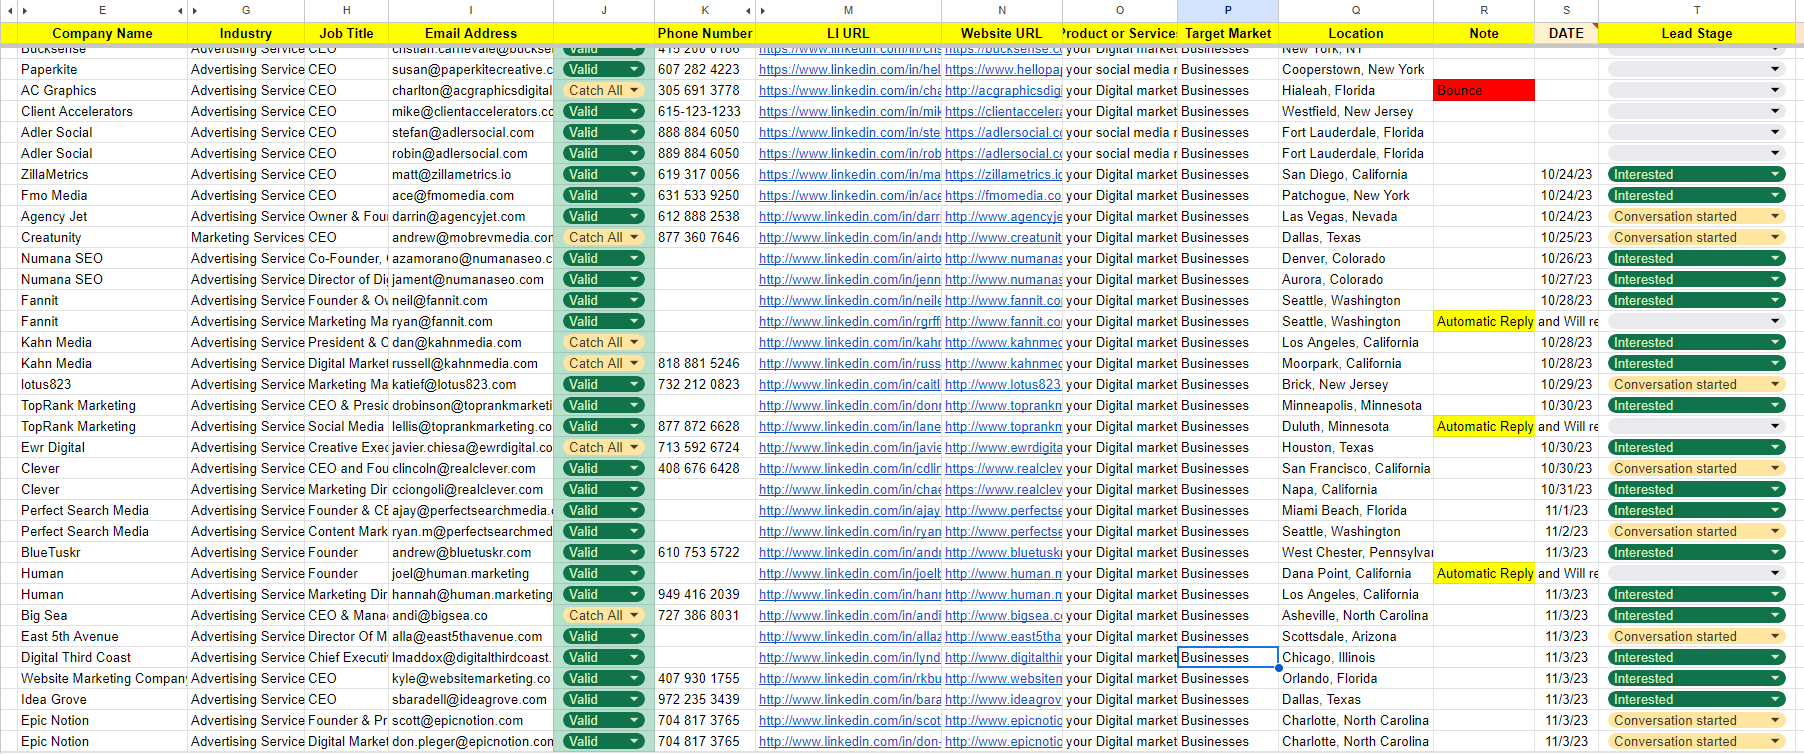Select the Company Name header cell
This screenshot has height=754, width=1804.
[x=102, y=33]
